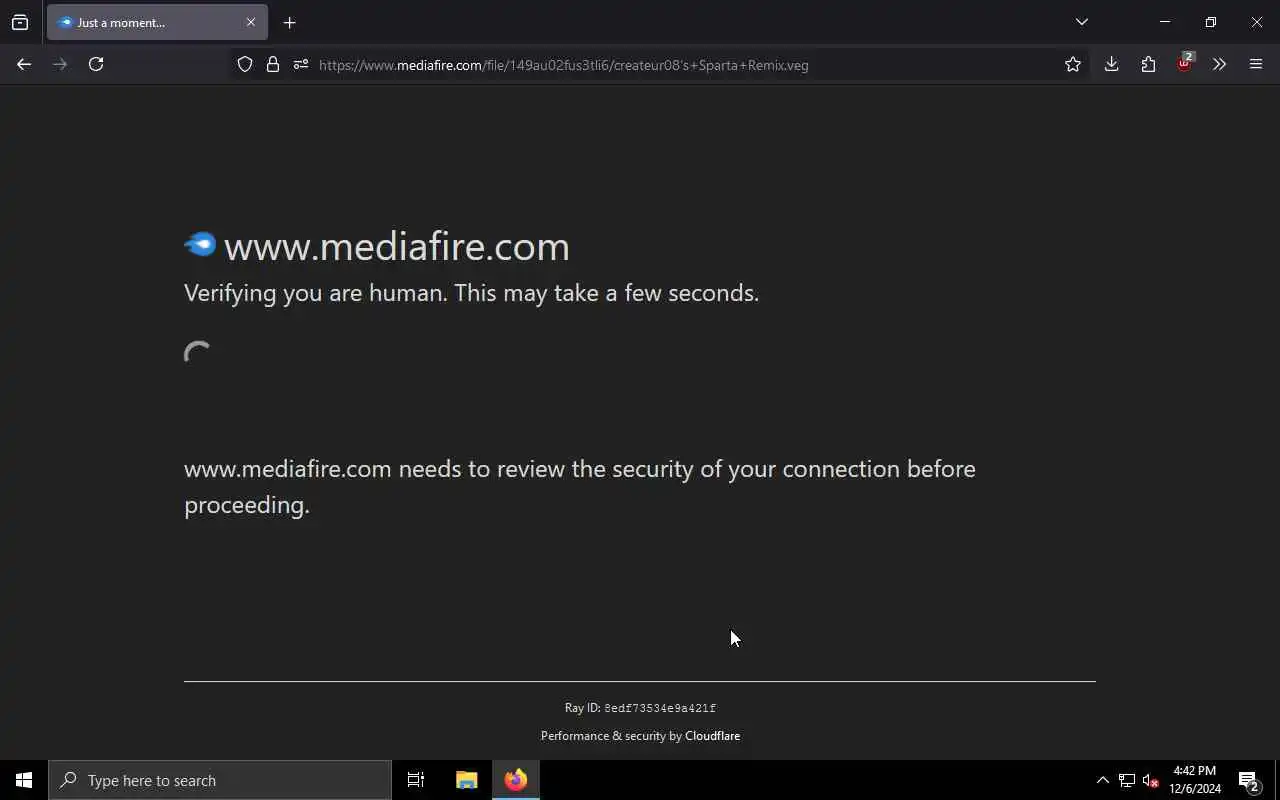Click the Ray ID value
The width and height of the screenshot is (1280, 800).
click(660, 708)
